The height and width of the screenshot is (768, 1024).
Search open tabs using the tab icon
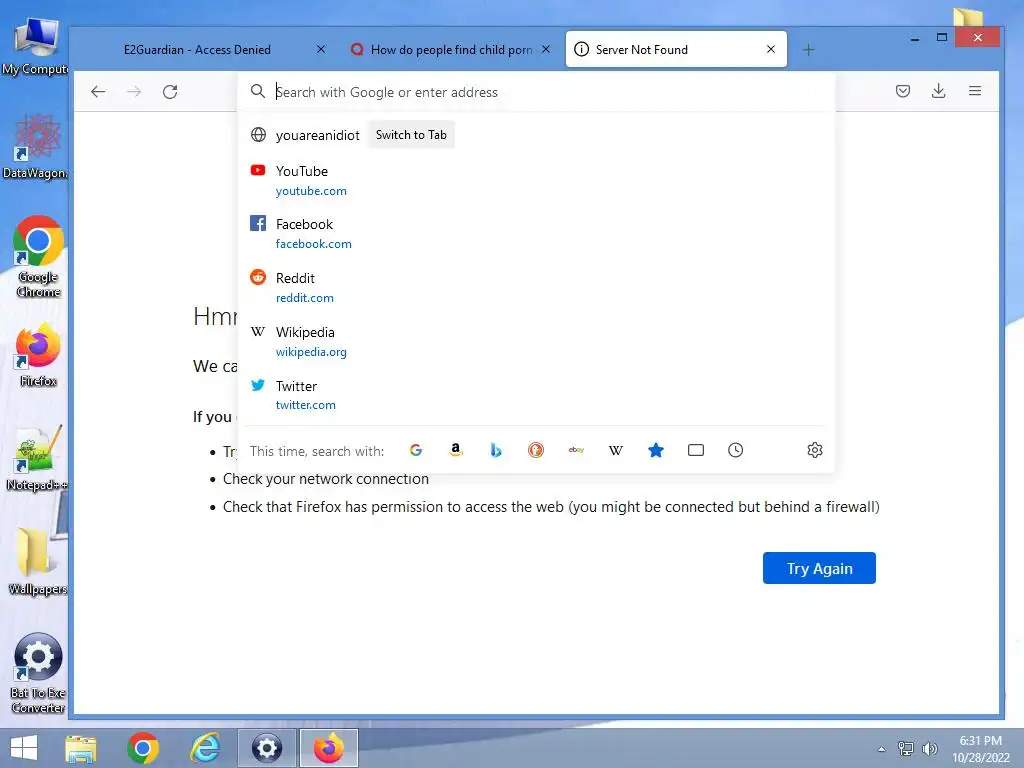pyautogui.click(x=696, y=450)
